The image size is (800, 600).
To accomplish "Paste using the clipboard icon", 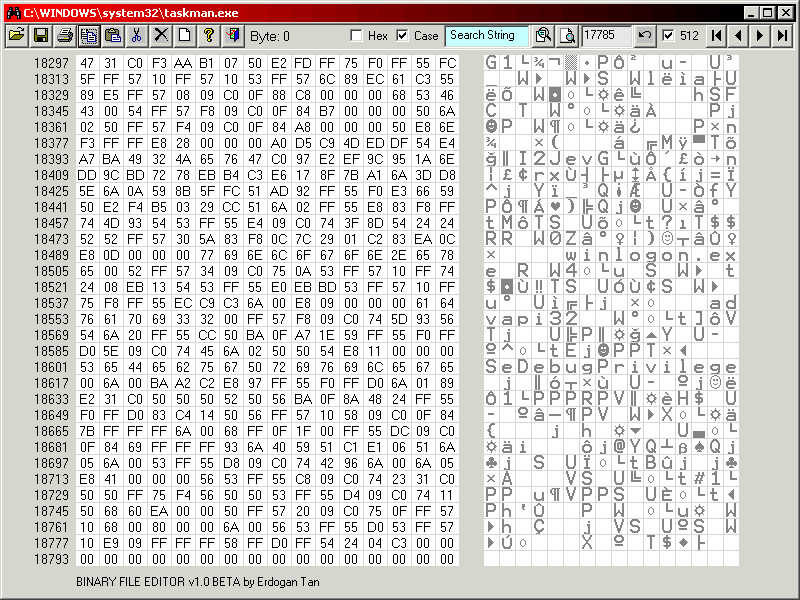I will click(x=112, y=35).
